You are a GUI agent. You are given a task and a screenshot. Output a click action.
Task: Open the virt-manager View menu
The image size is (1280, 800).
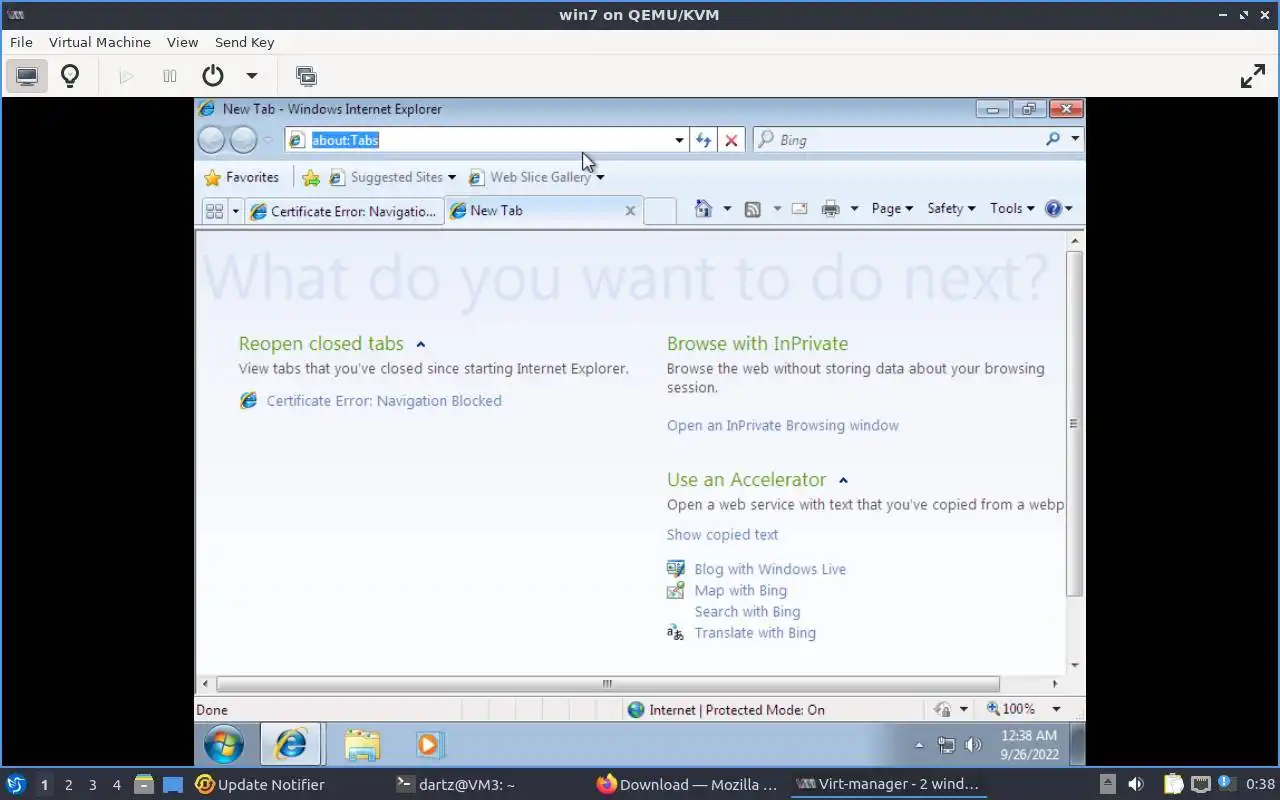tap(182, 42)
